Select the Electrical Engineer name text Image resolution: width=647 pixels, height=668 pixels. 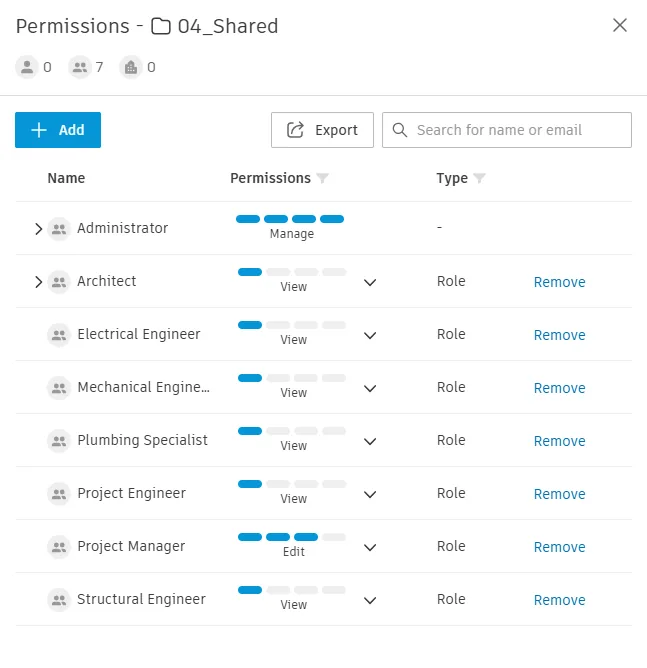point(138,334)
